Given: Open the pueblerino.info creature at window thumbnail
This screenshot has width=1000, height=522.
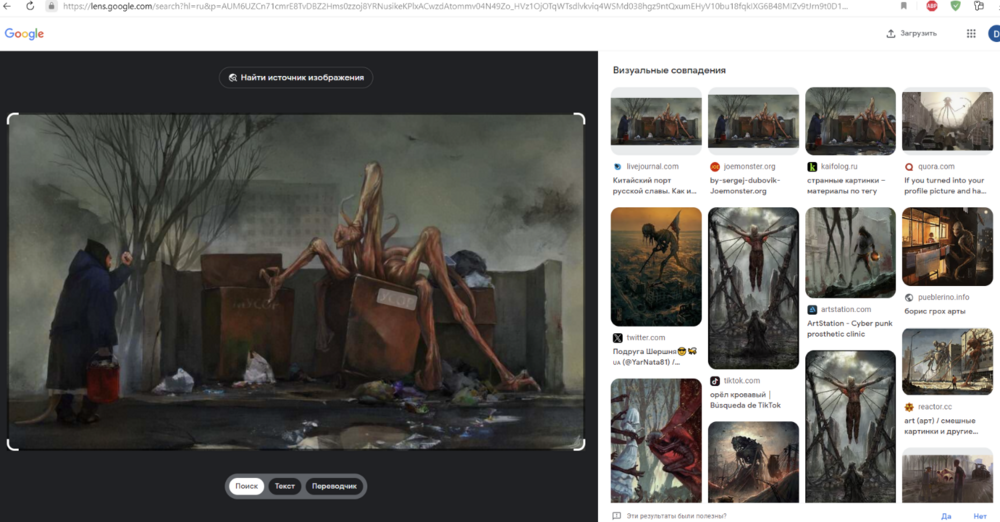Looking at the screenshot, I should point(947,247).
